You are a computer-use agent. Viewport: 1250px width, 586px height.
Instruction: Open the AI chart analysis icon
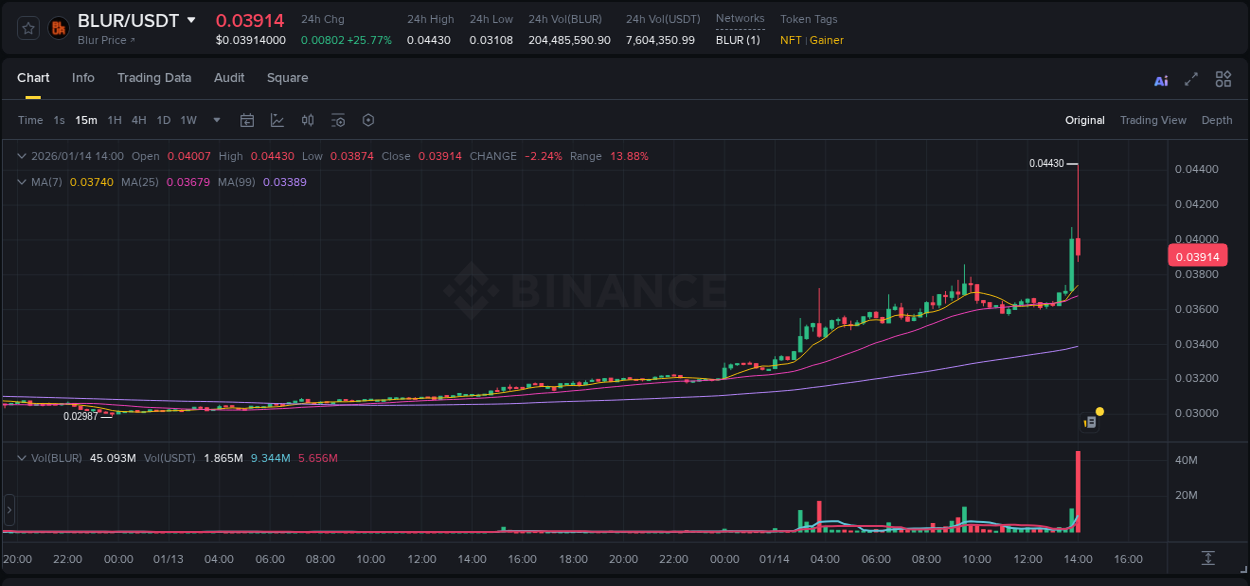pyautogui.click(x=1161, y=79)
